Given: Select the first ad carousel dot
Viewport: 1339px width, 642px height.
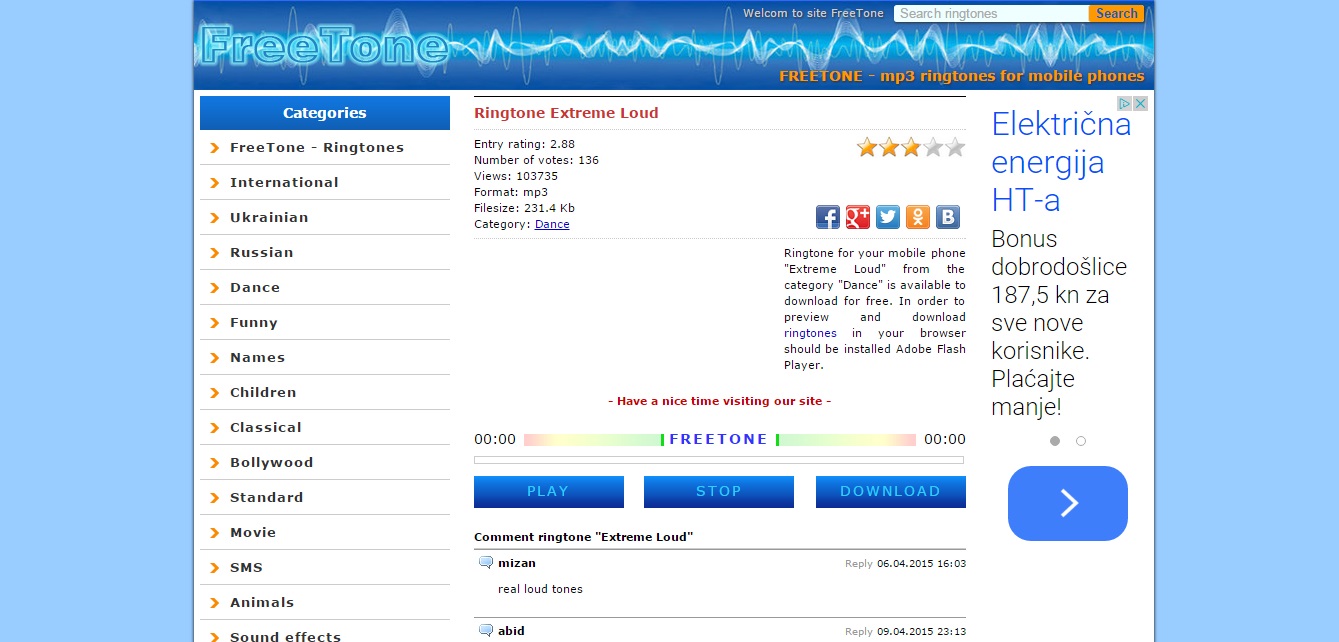Looking at the screenshot, I should coord(1055,441).
